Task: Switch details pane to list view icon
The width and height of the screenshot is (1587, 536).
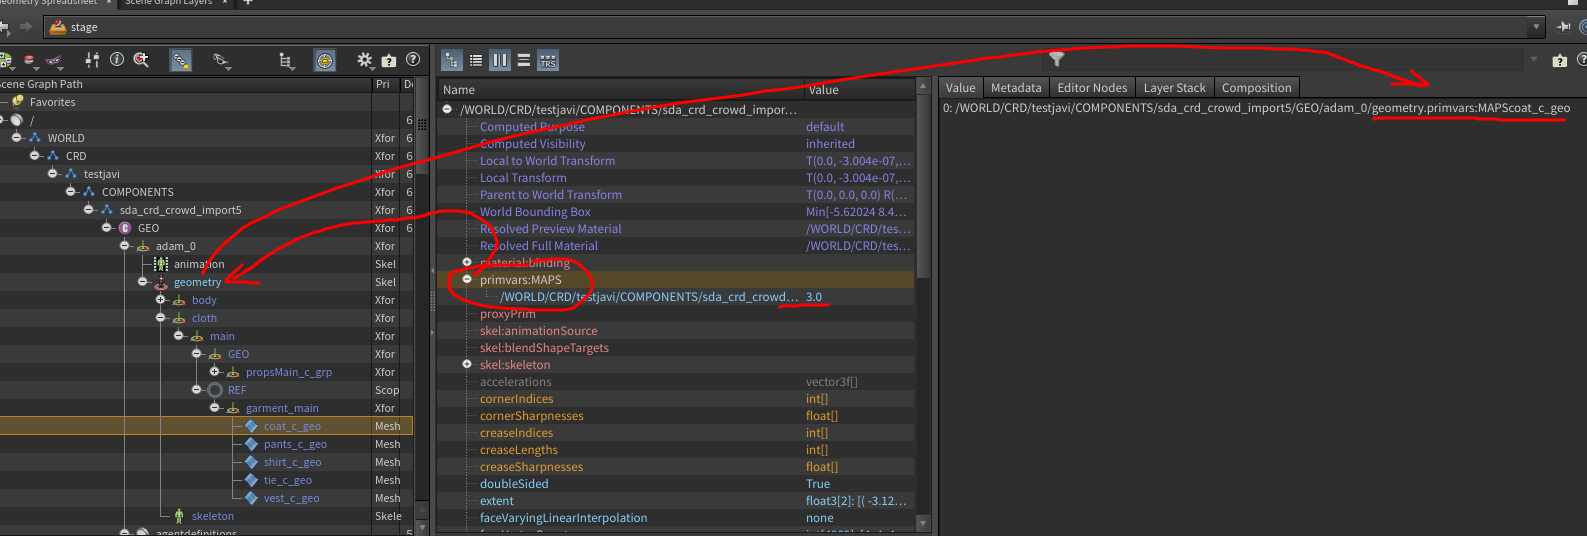Action: [x=476, y=61]
